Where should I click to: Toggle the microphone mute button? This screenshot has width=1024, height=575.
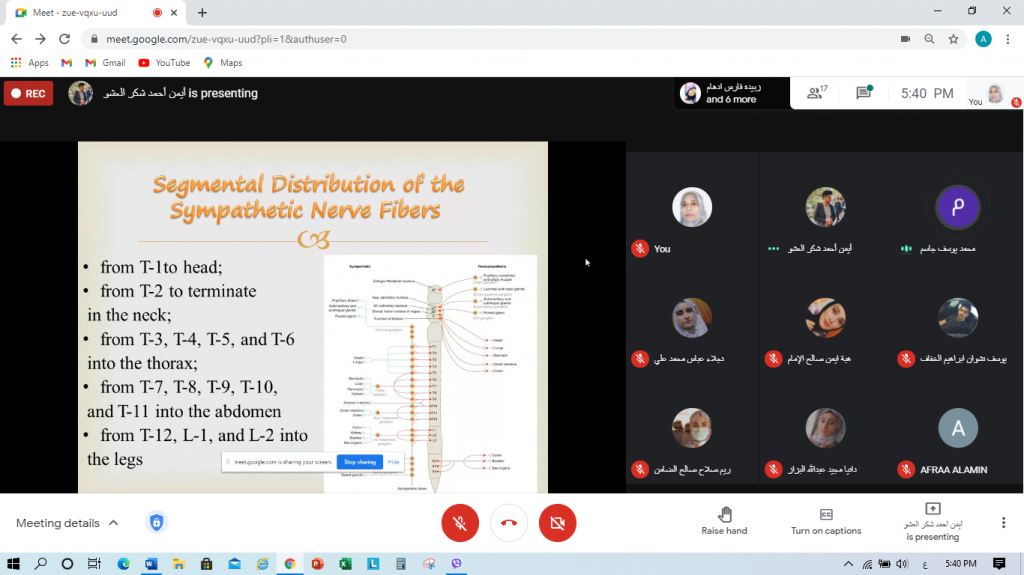459,523
